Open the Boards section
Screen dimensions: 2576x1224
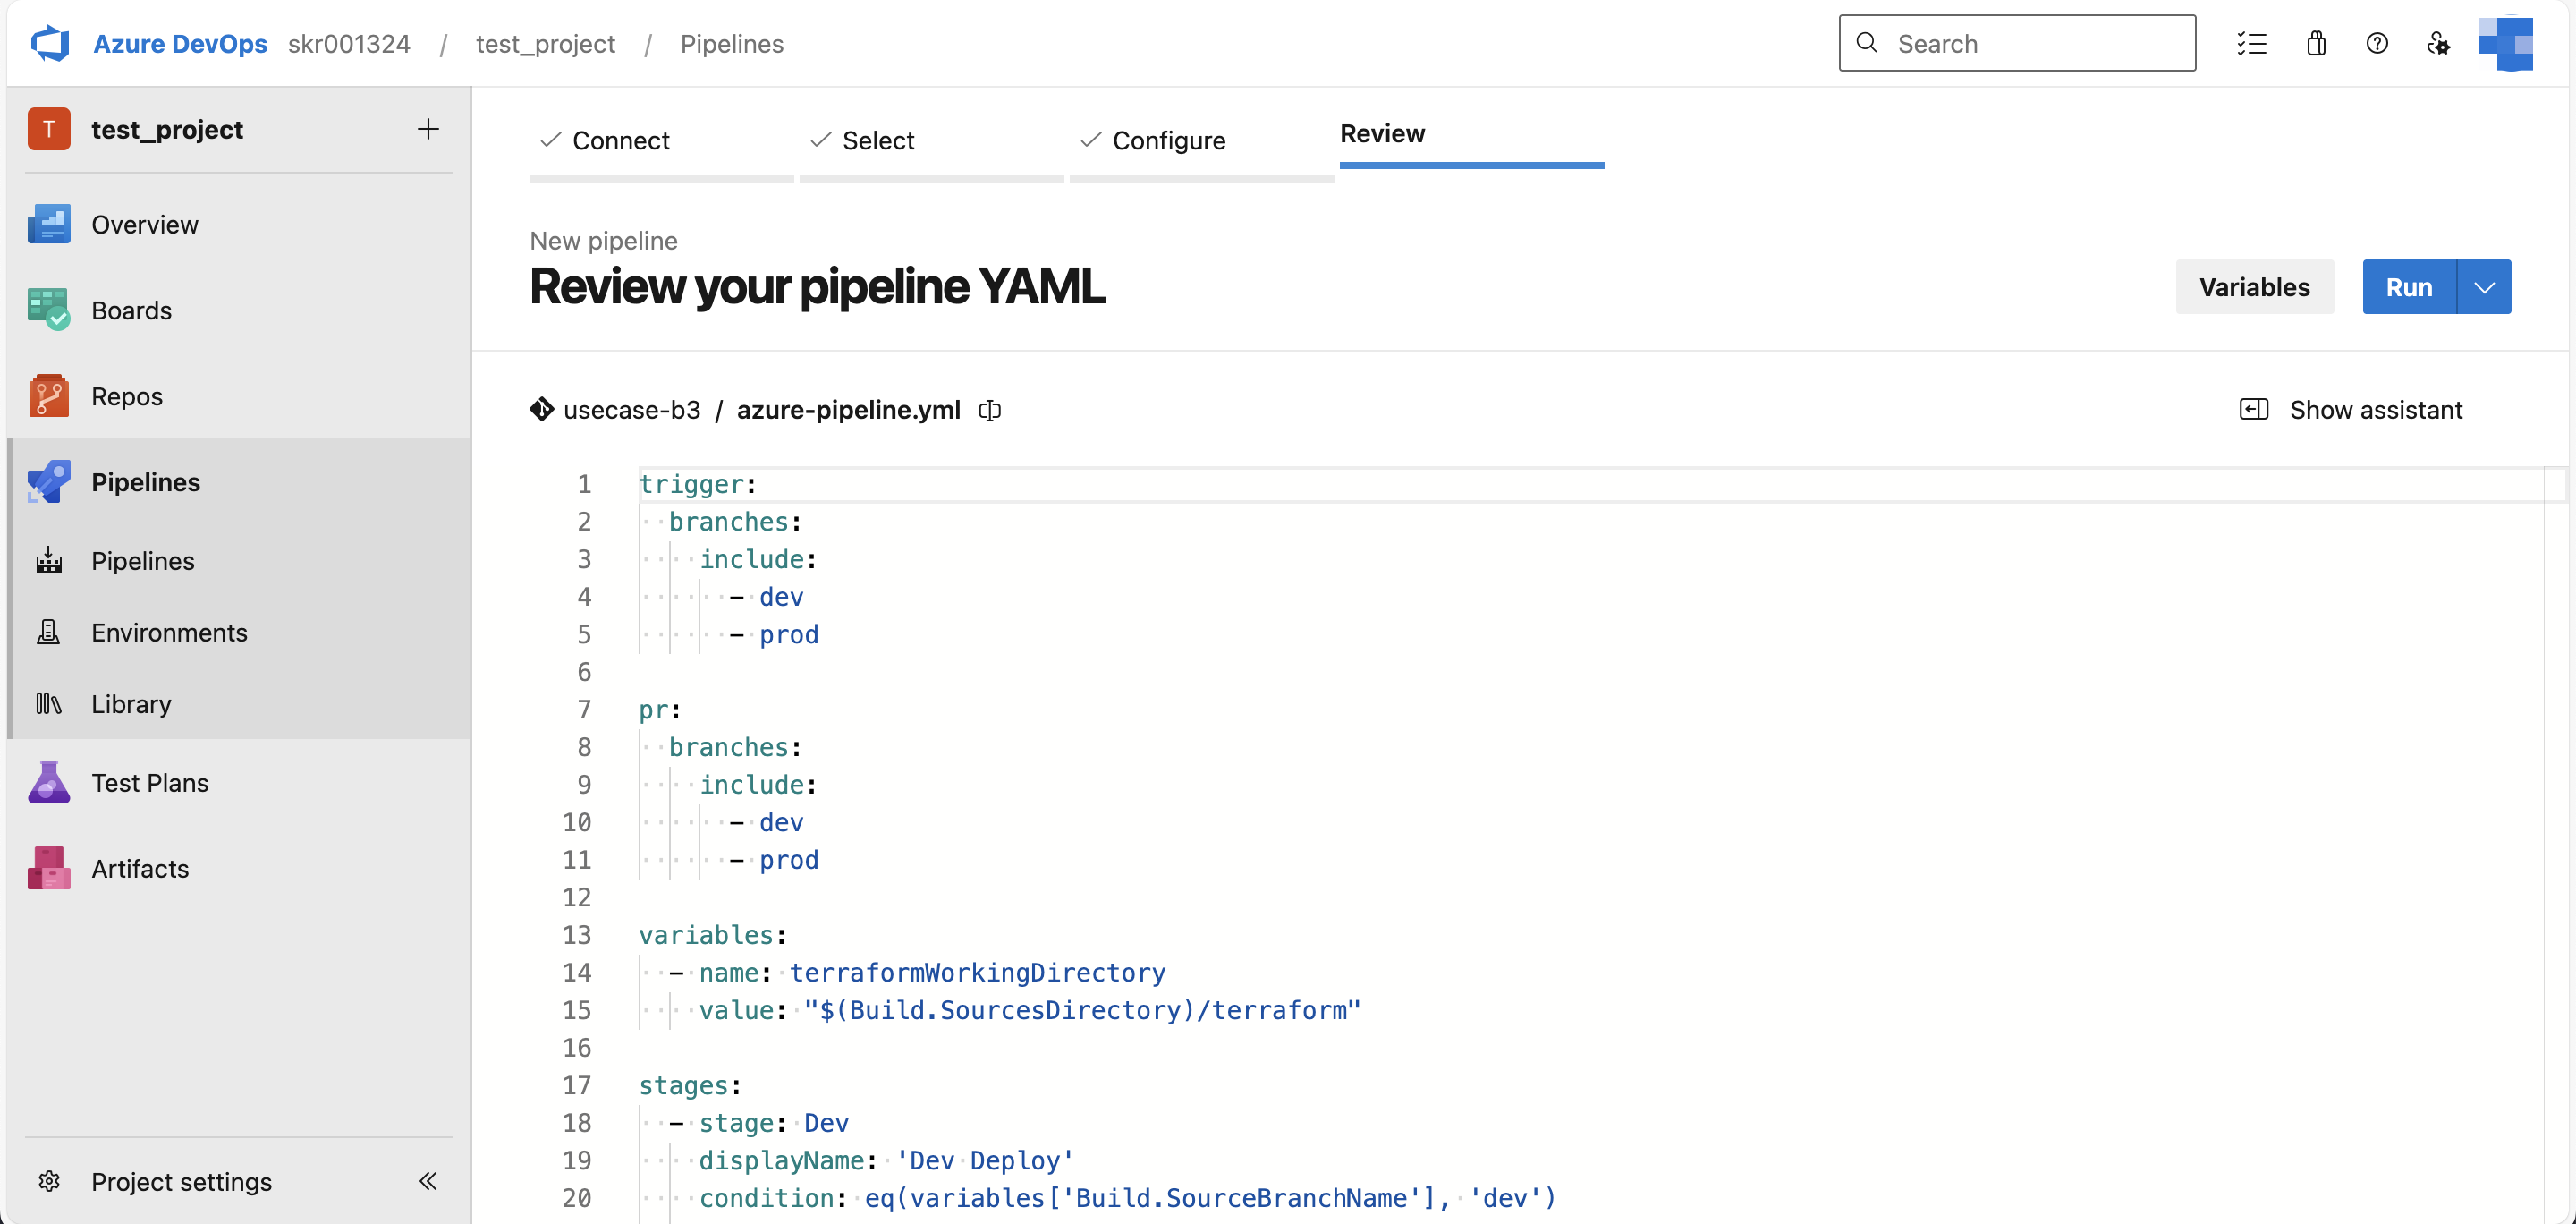point(131,310)
